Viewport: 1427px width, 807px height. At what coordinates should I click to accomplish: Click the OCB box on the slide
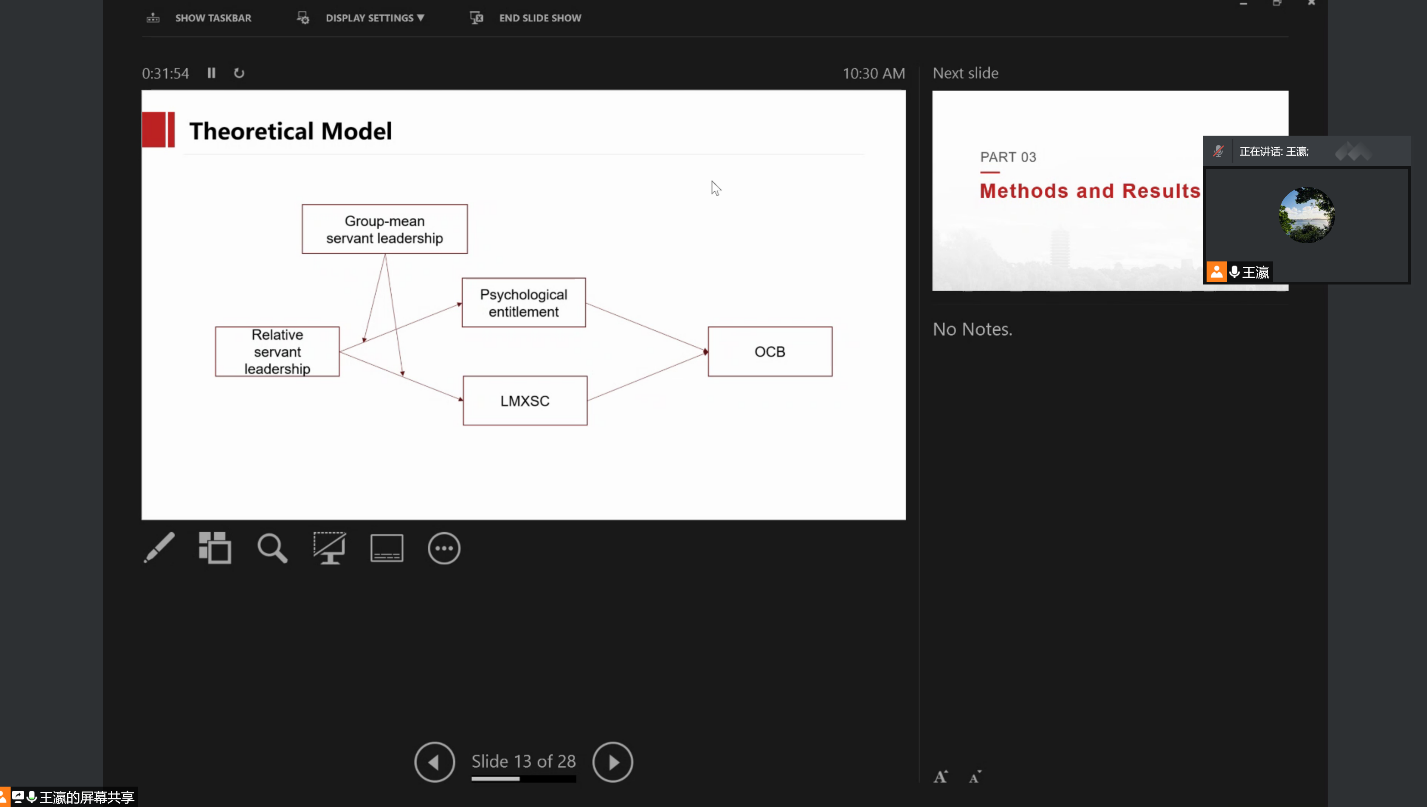tap(769, 352)
